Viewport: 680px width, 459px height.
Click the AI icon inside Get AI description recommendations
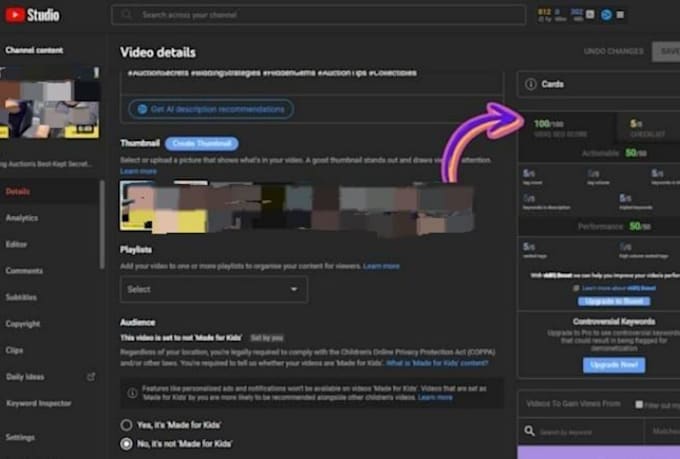[142, 109]
